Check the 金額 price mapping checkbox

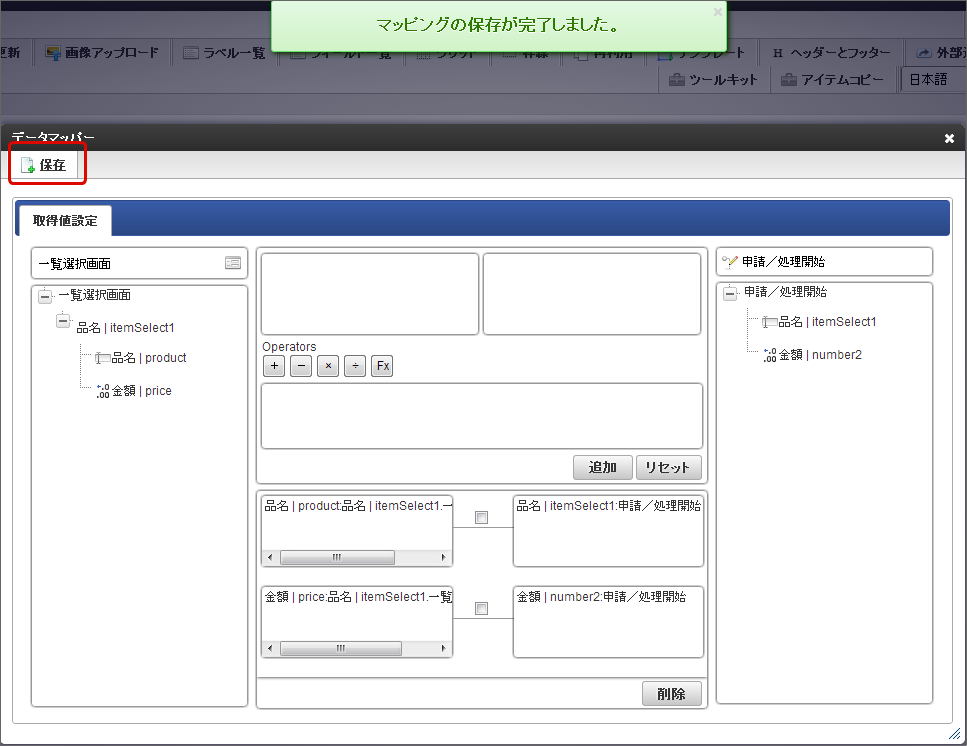pos(481,608)
